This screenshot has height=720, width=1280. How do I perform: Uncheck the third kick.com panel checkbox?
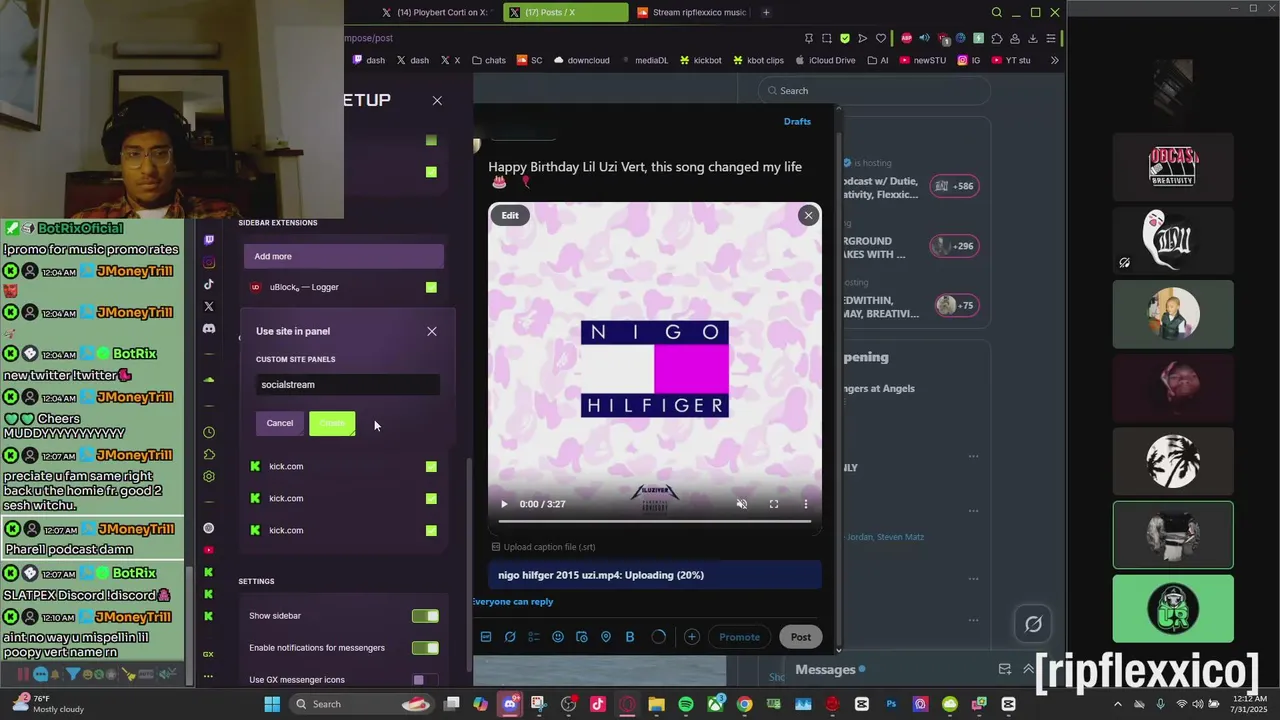[x=431, y=530]
